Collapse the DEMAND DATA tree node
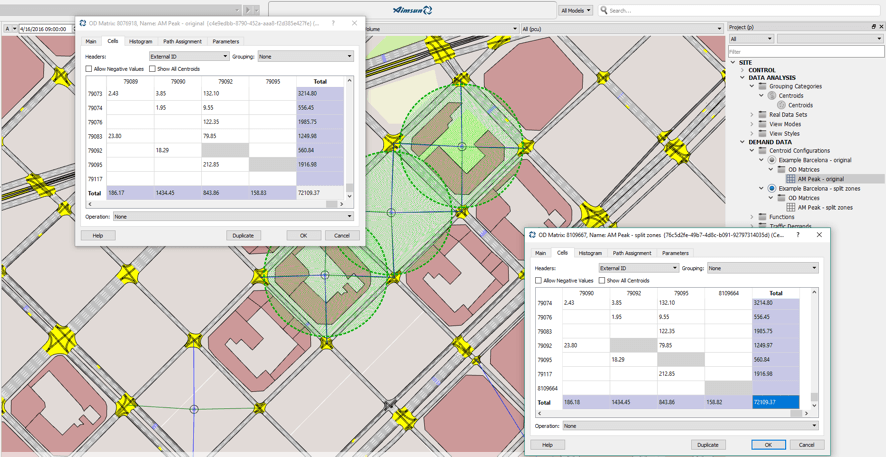 coord(743,142)
